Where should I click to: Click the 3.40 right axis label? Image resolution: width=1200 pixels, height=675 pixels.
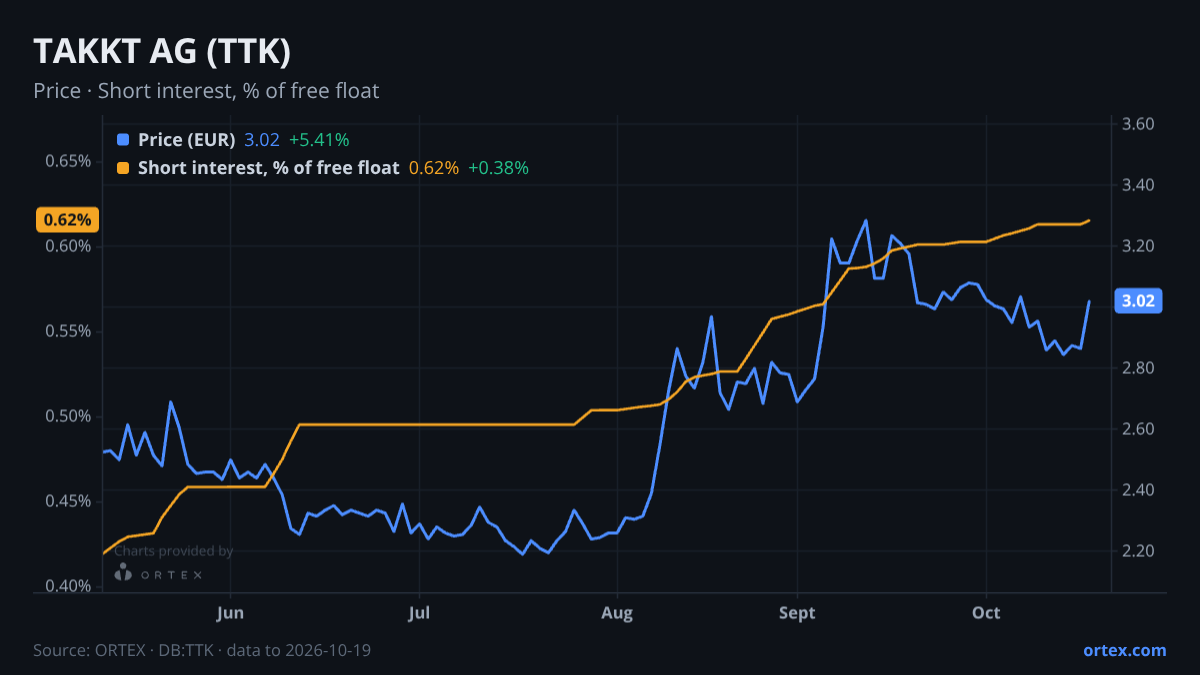pyautogui.click(x=1139, y=185)
